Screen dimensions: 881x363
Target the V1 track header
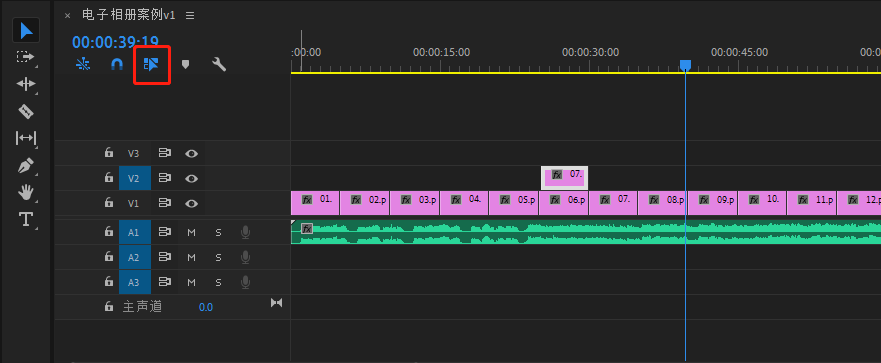pos(133,204)
